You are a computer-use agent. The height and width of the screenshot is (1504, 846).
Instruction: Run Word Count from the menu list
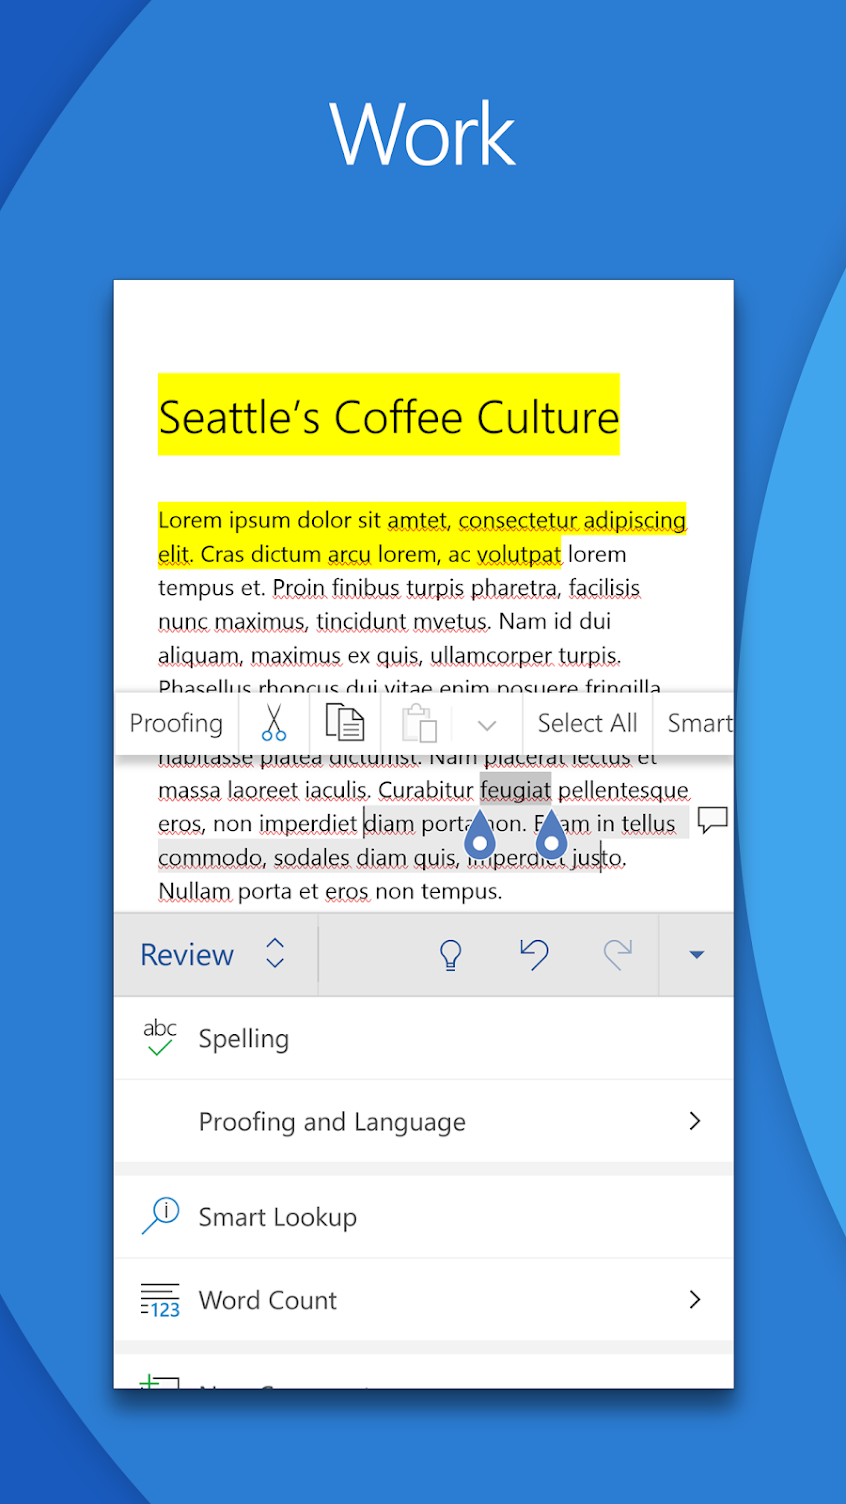(267, 1299)
